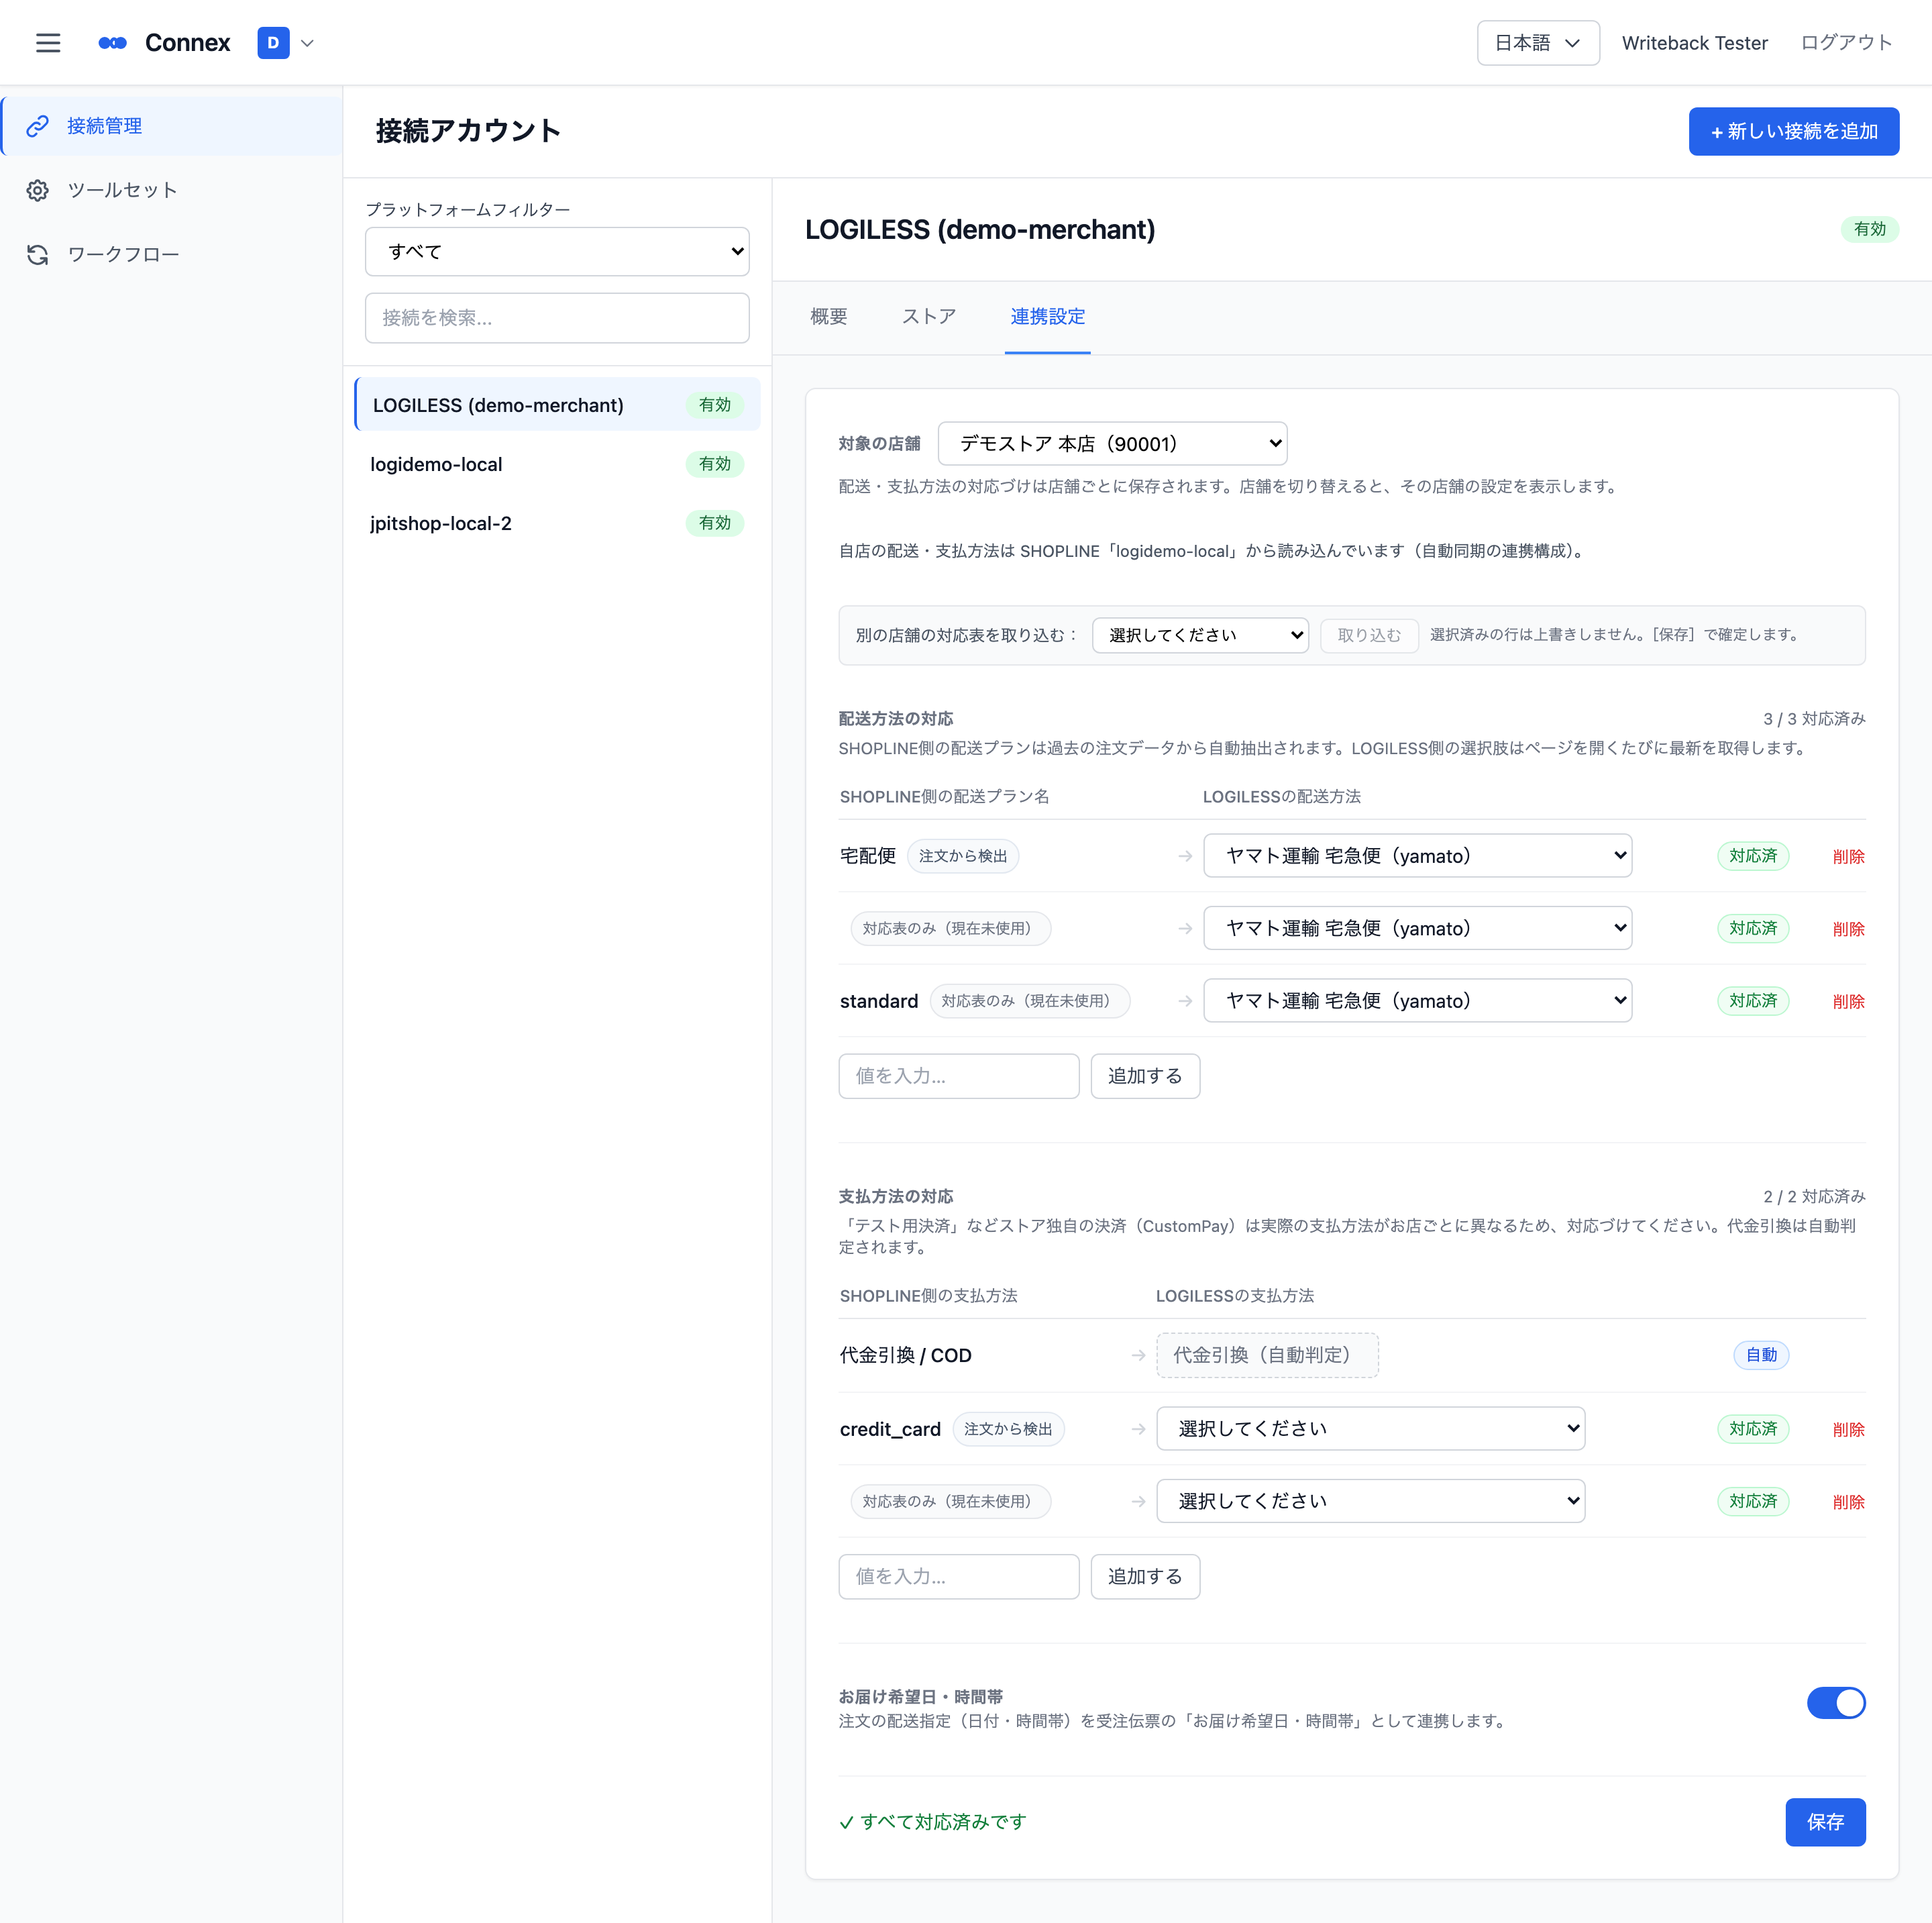Click the すべて対応済みです status message
The height and width of the screenshot is (1923, 1932).
(932, 1822)
